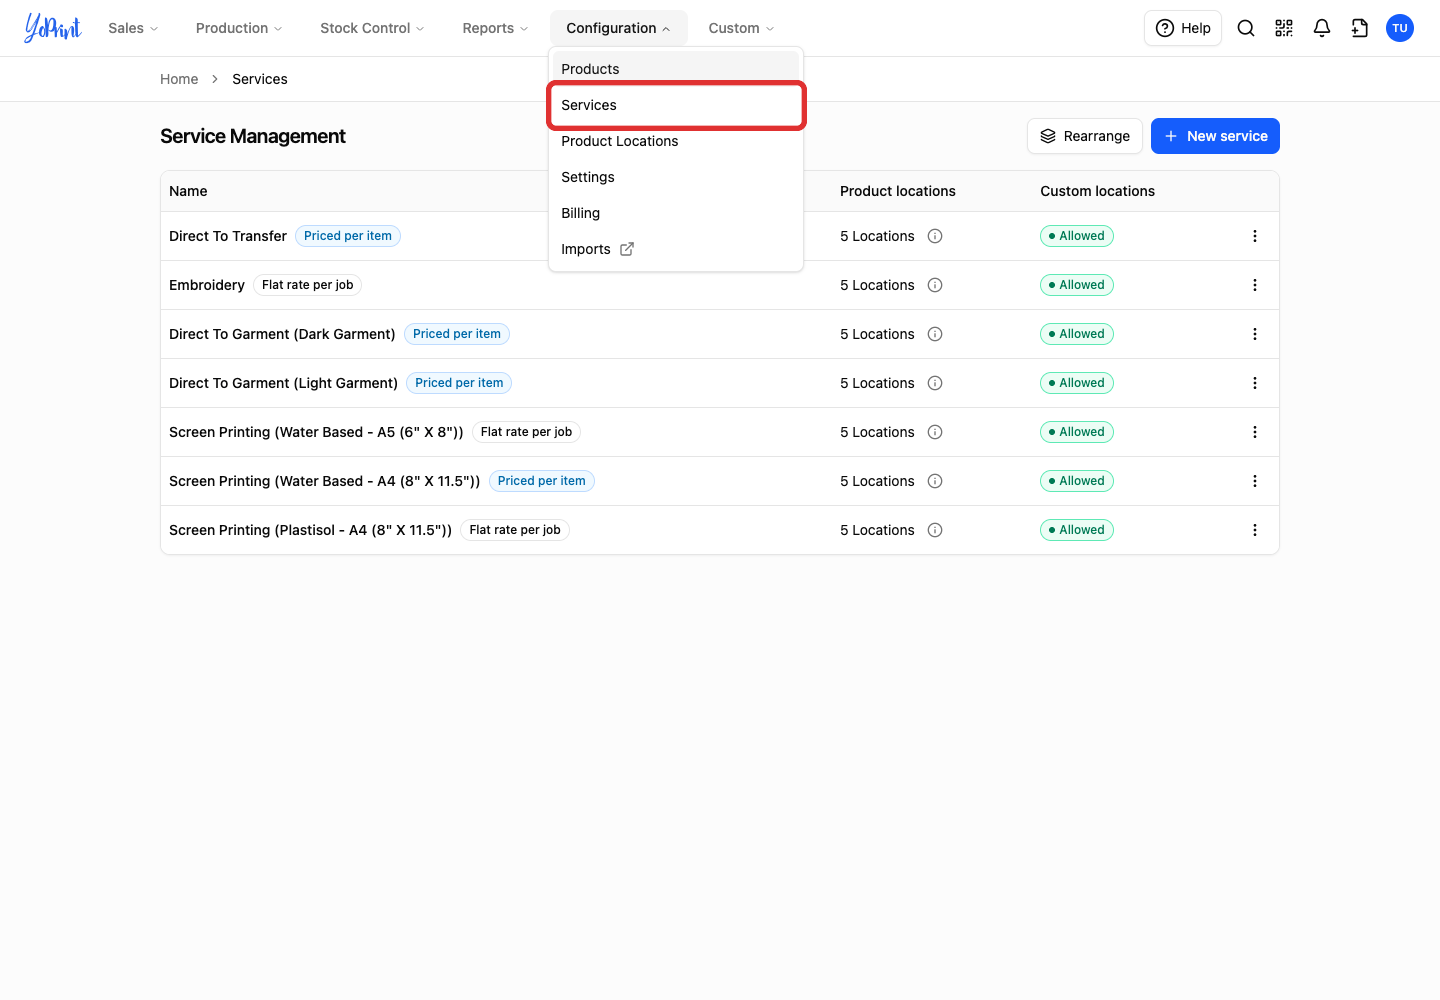The width and height of the screenshot is (1440, 1000).
Task: Open row menu for Screen Printing Water Based A4
Action: [1255, 481]
